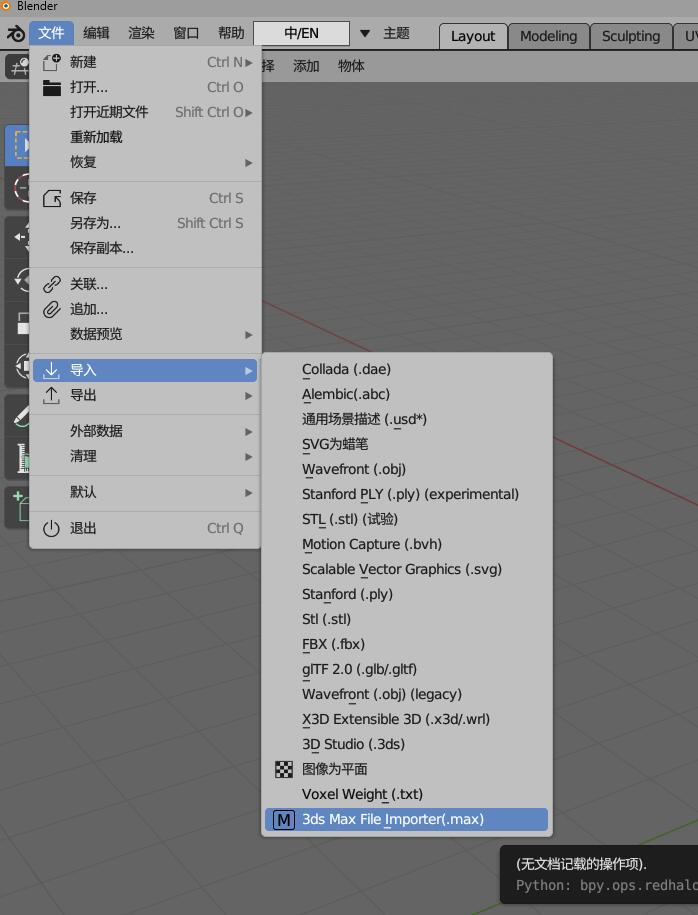698x915 pixels.
Task: Open the 编辑 menu
Action: point(96,33)
